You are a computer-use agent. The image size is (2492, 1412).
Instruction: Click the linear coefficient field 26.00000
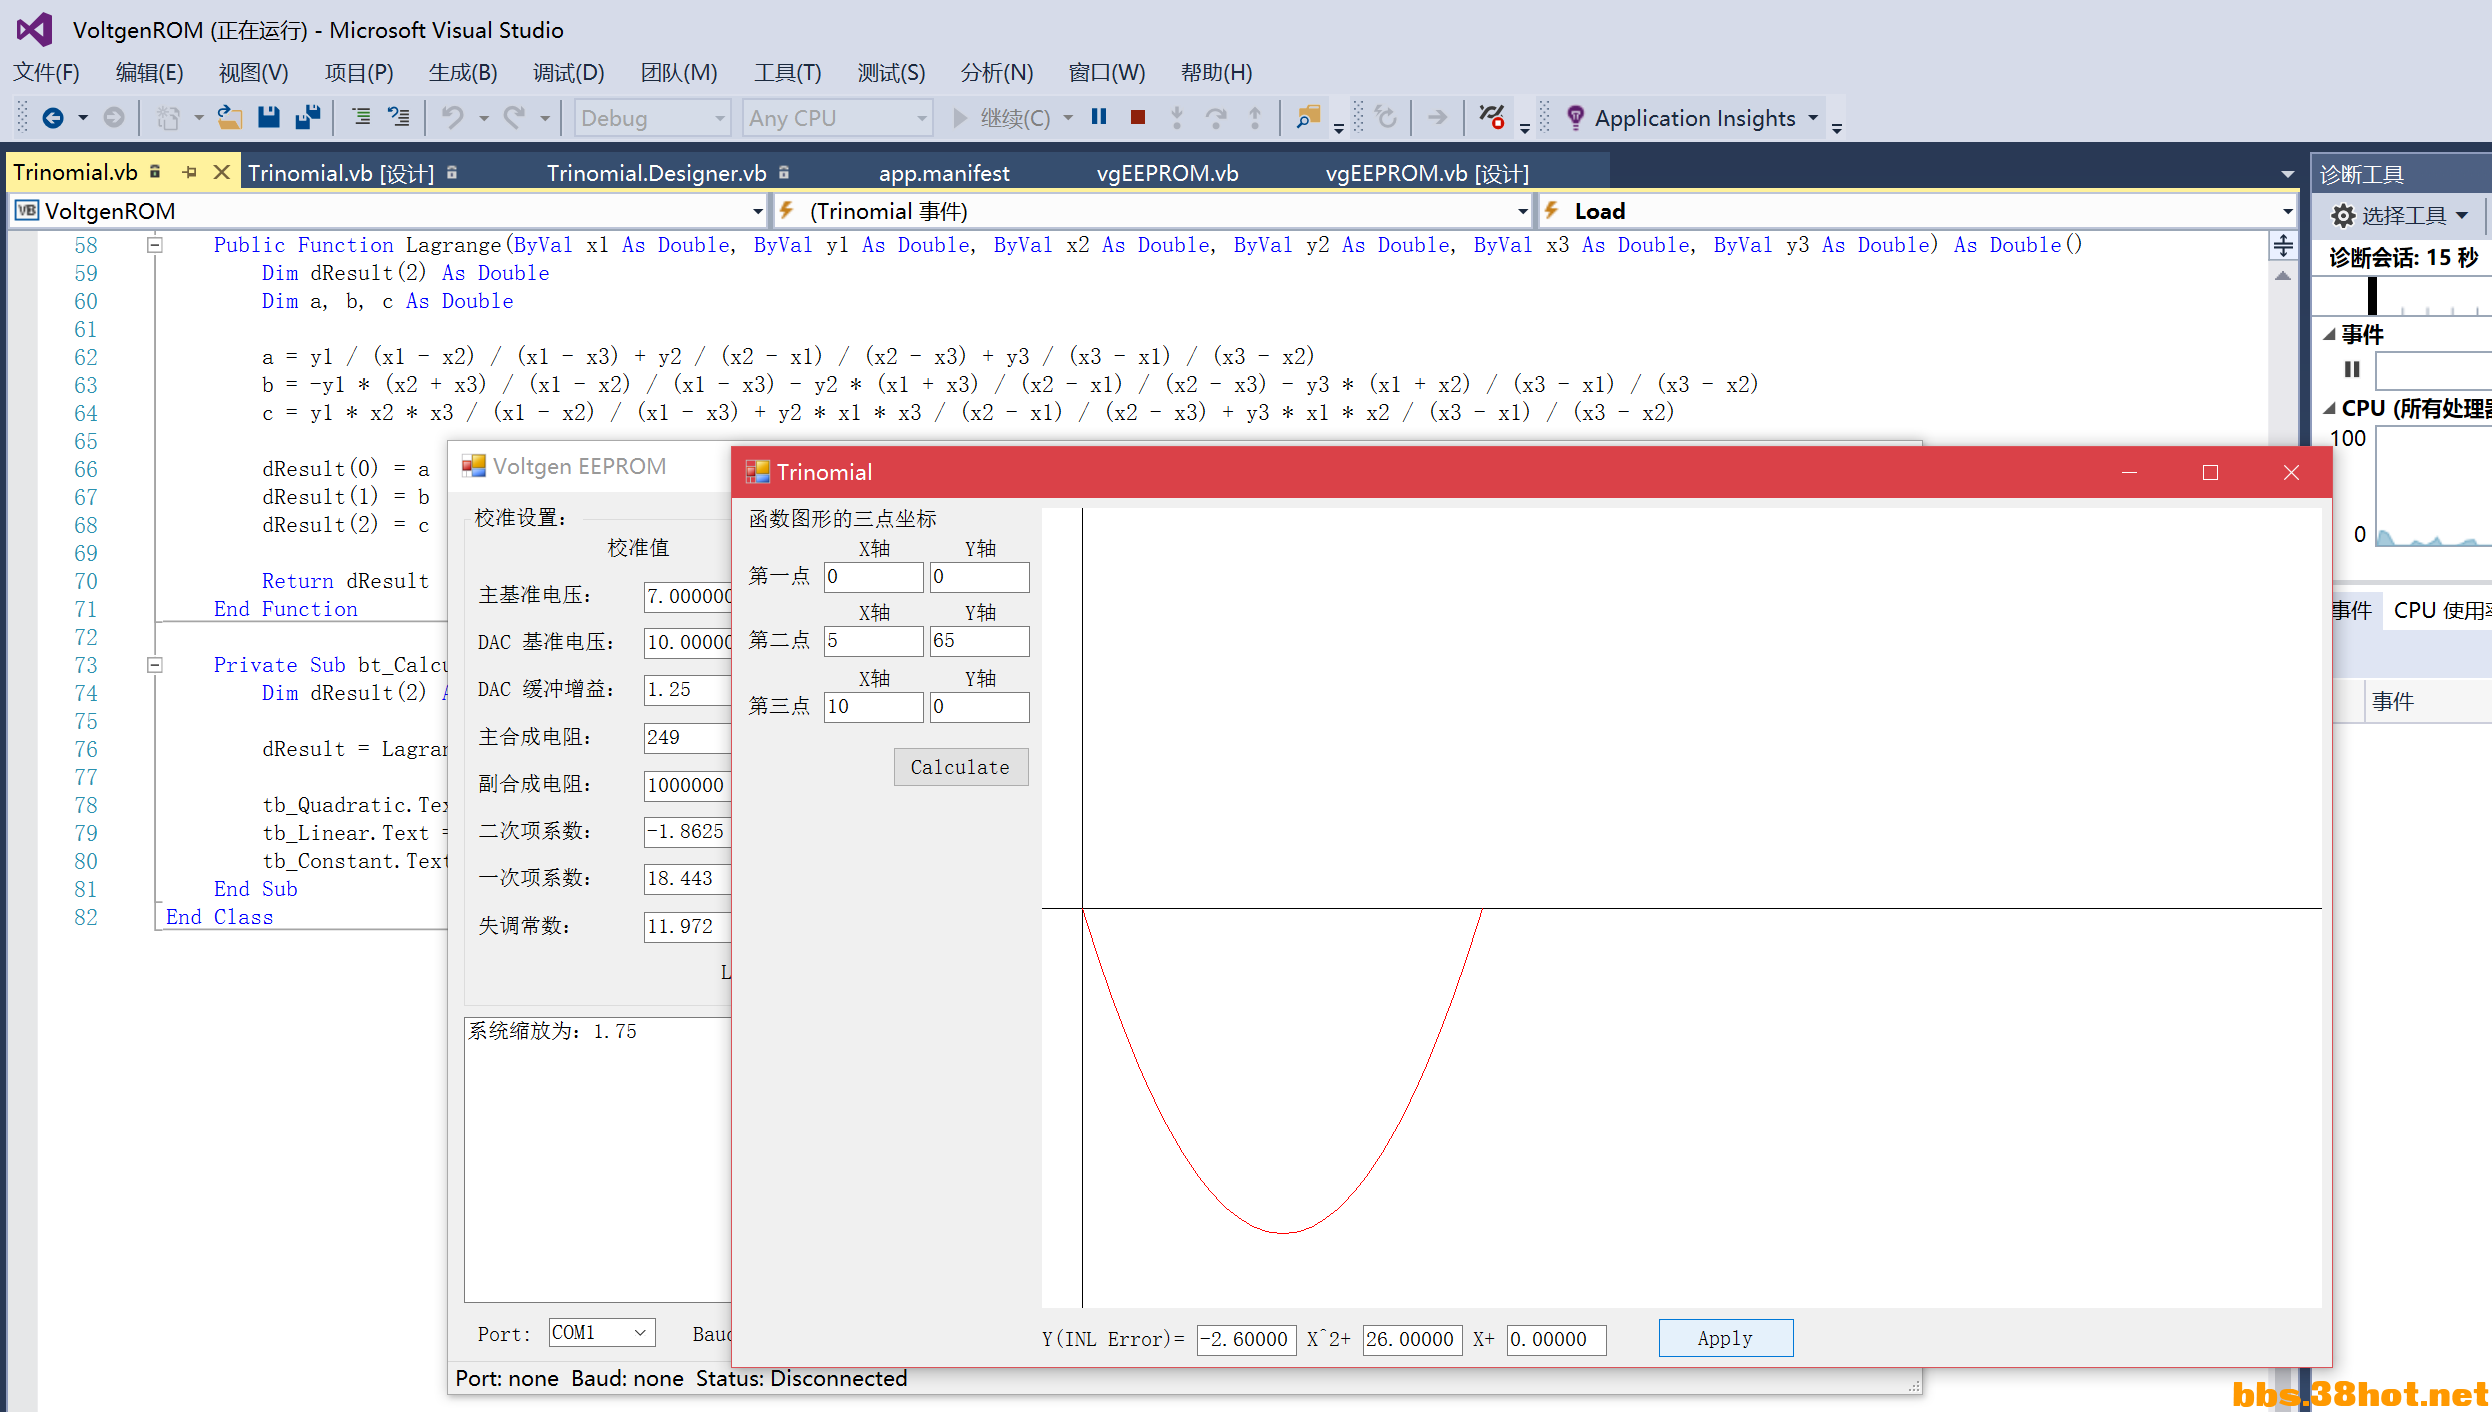1412,1339
